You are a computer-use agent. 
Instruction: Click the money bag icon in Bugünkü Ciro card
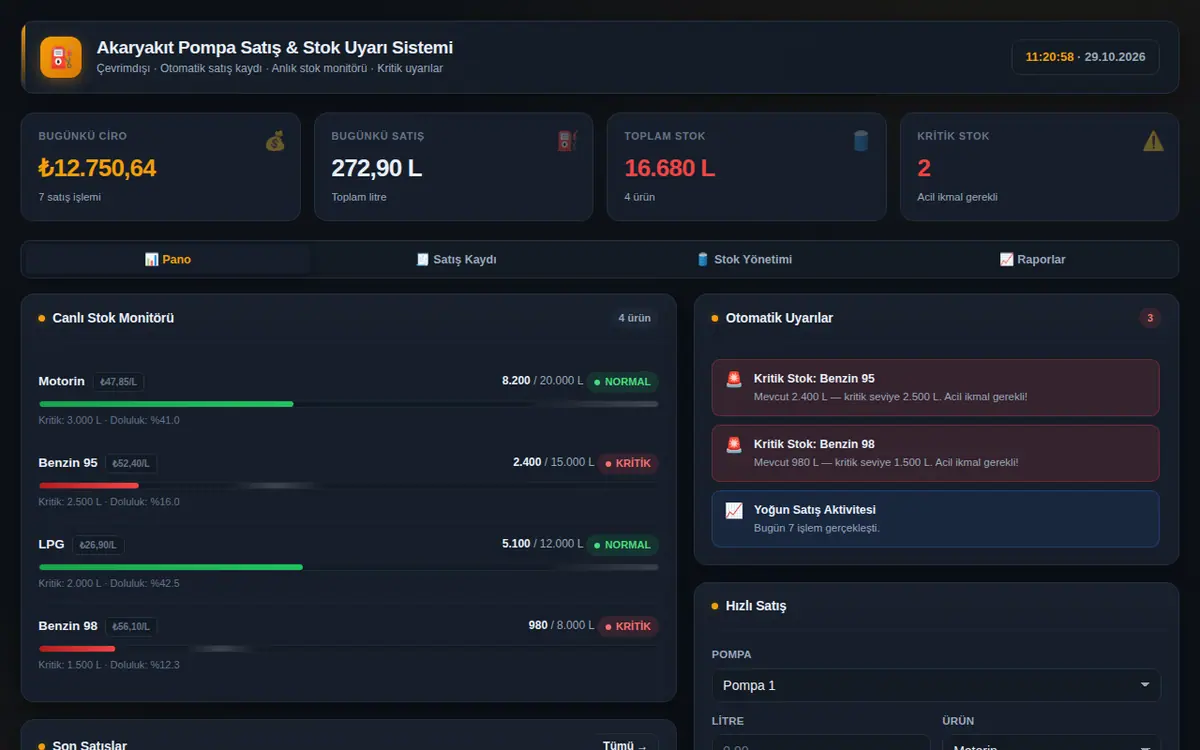[x=275, y=141]
